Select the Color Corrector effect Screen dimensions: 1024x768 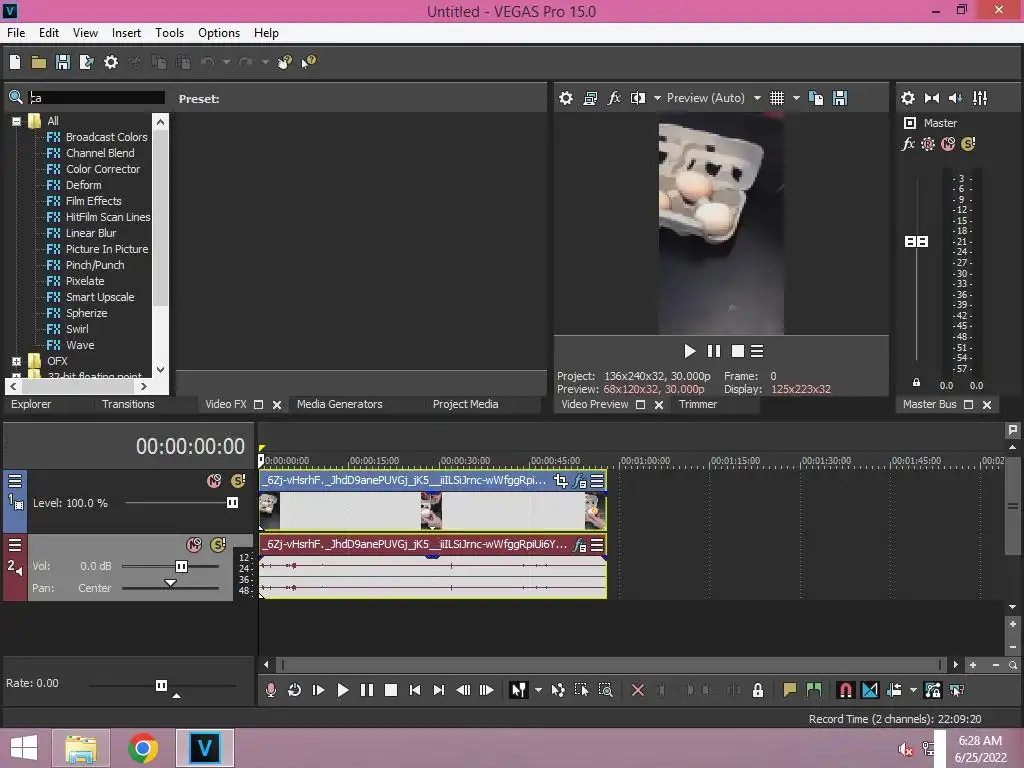(x=103, y=169)
